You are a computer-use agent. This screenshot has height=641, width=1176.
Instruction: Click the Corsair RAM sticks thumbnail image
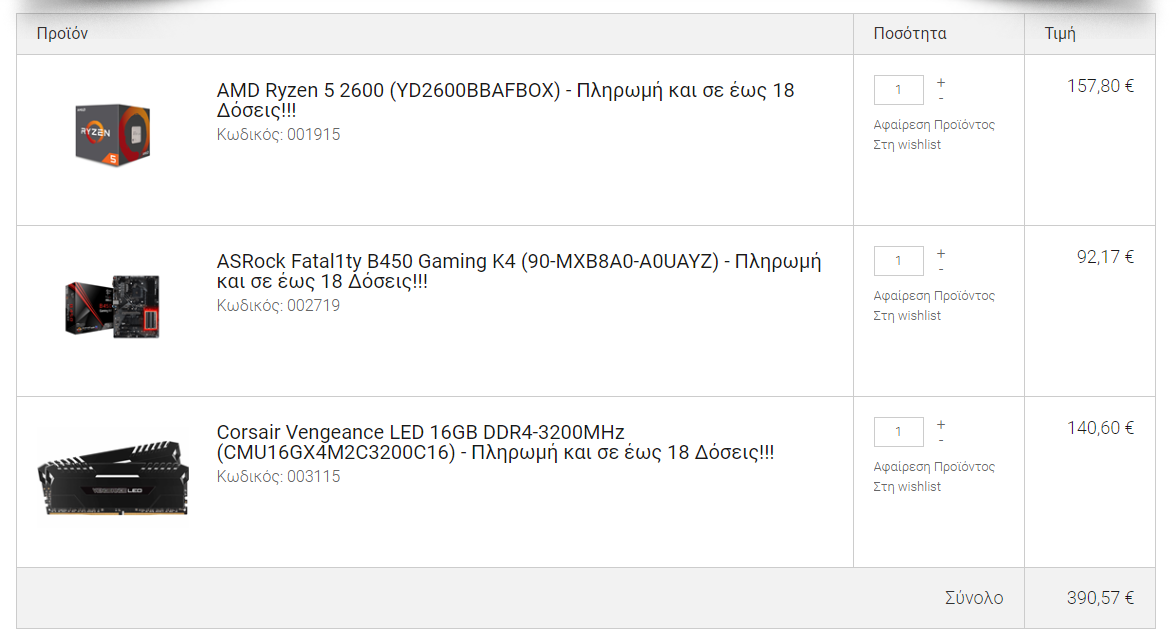point(113,478)
